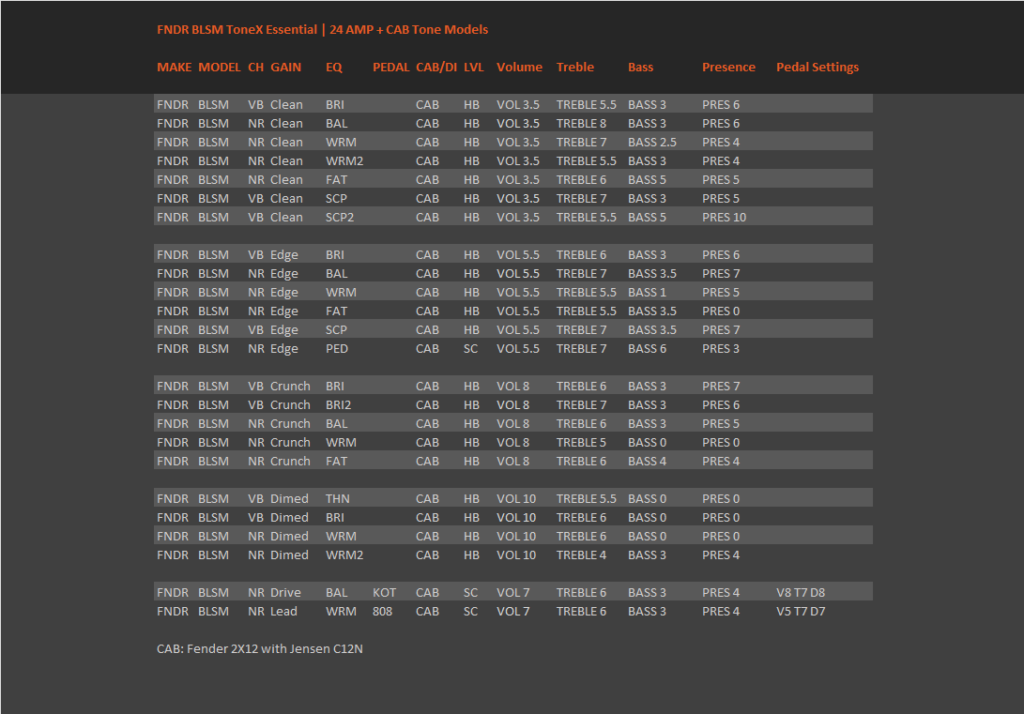Click the Volume column header

(519, 67)
